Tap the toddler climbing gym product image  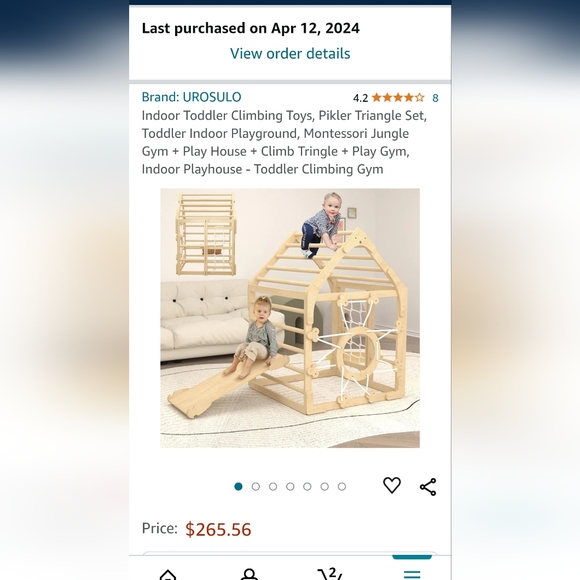click(290, 318)
